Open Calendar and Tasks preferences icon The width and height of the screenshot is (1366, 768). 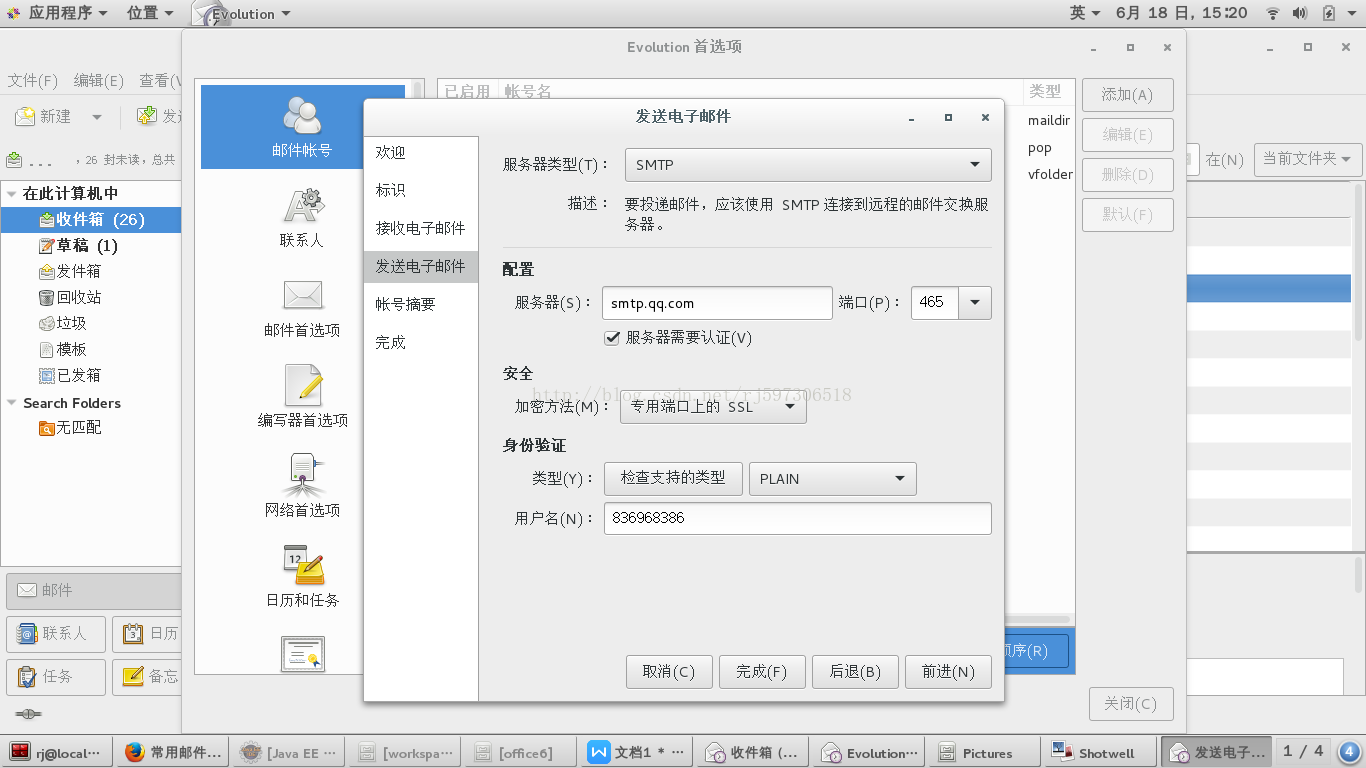point(302,565)
